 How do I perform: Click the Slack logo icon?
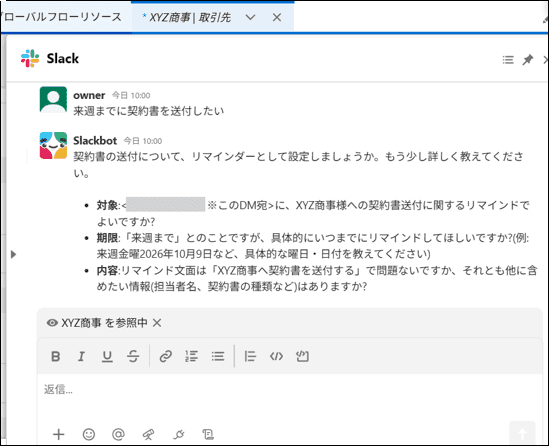coord(30,58)
